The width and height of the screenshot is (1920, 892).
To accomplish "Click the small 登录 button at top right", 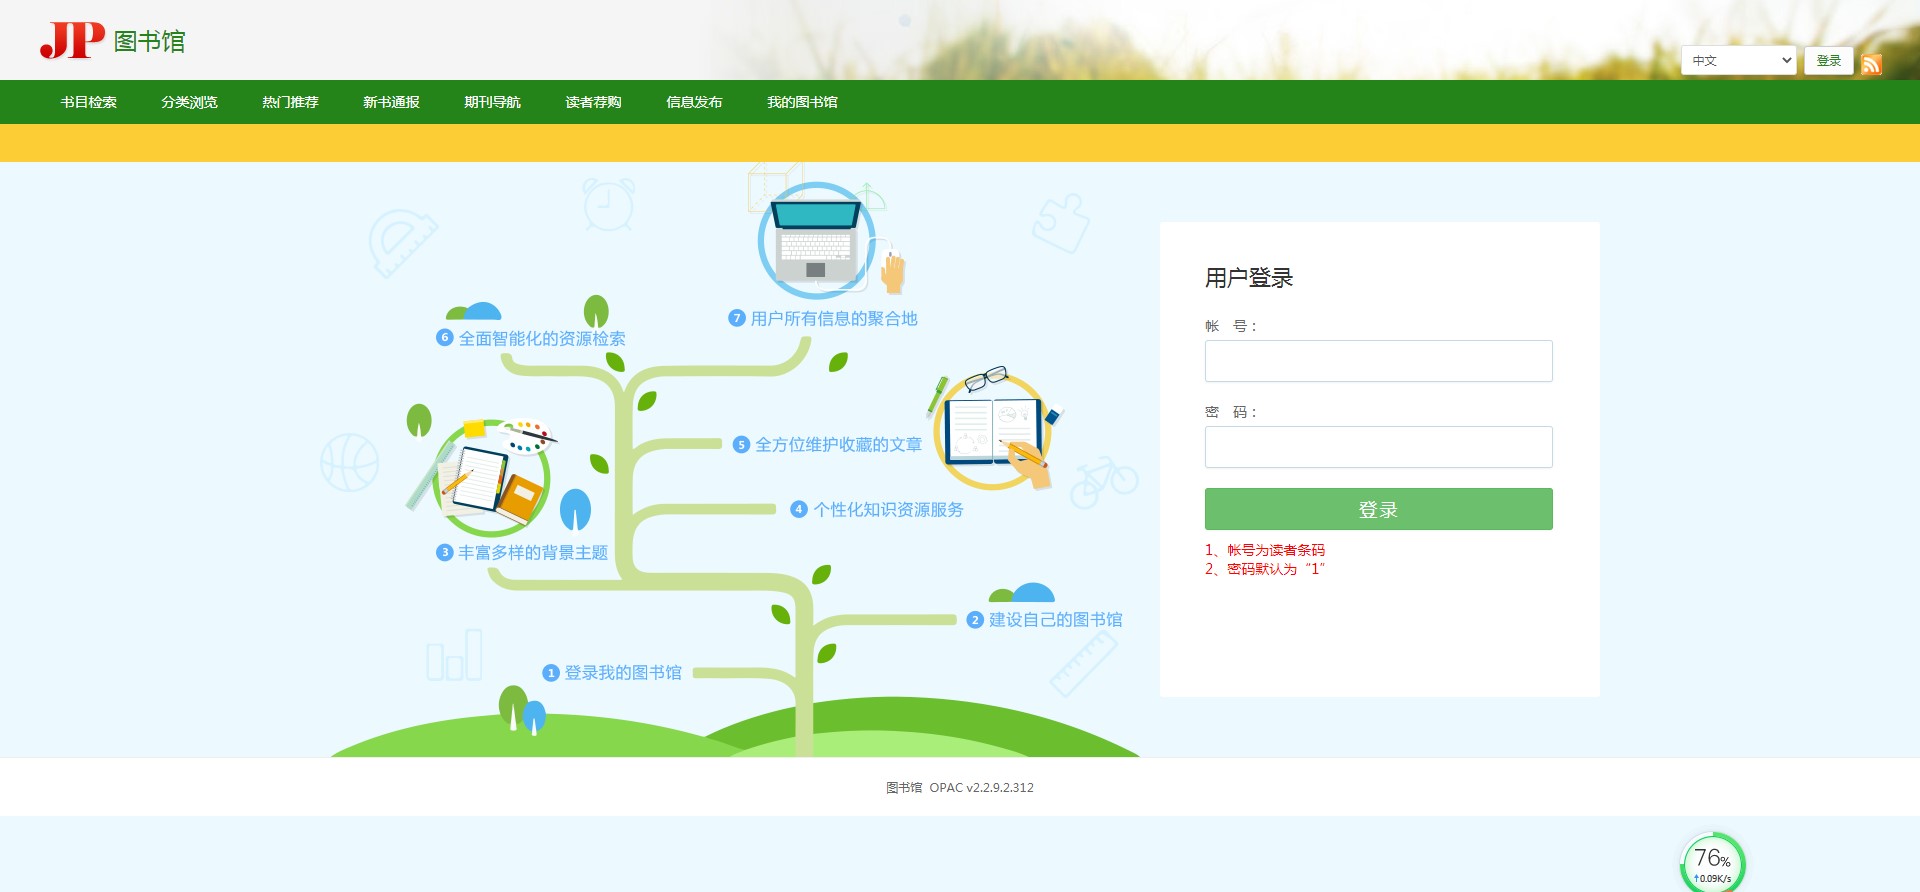I will tap(1828, 61).
